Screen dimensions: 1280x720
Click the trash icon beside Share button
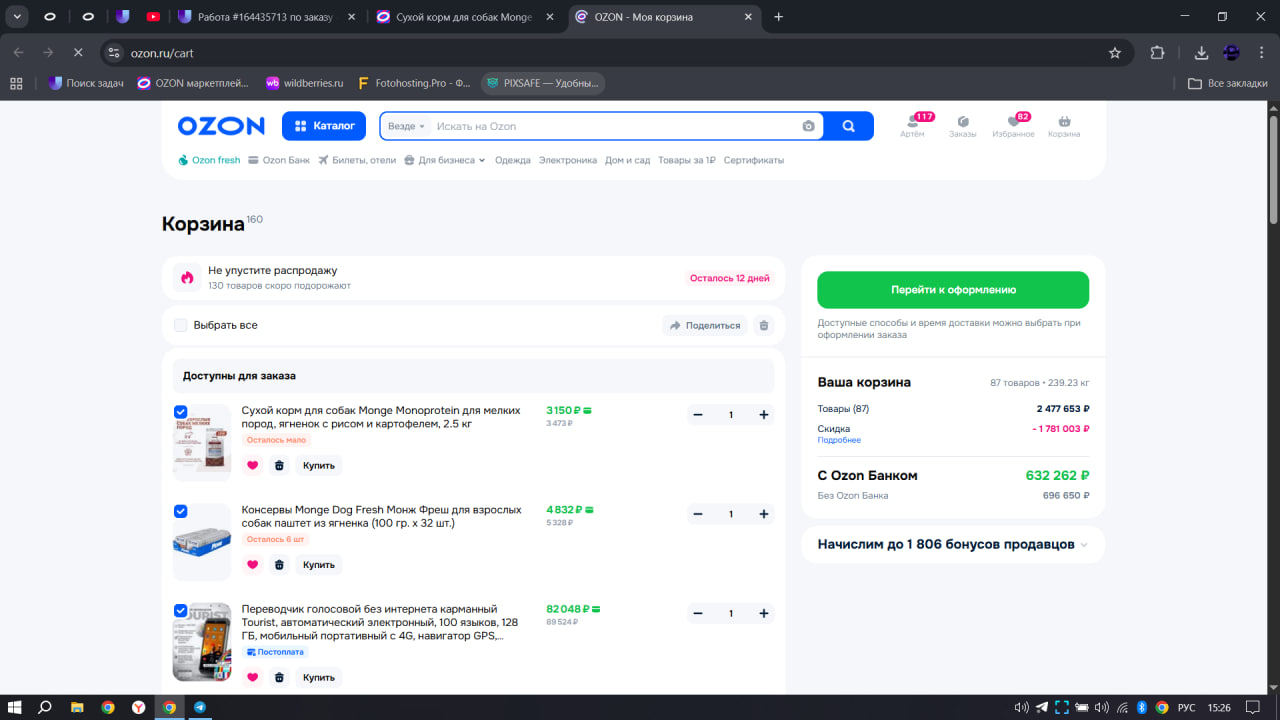(x=764, y=325)
